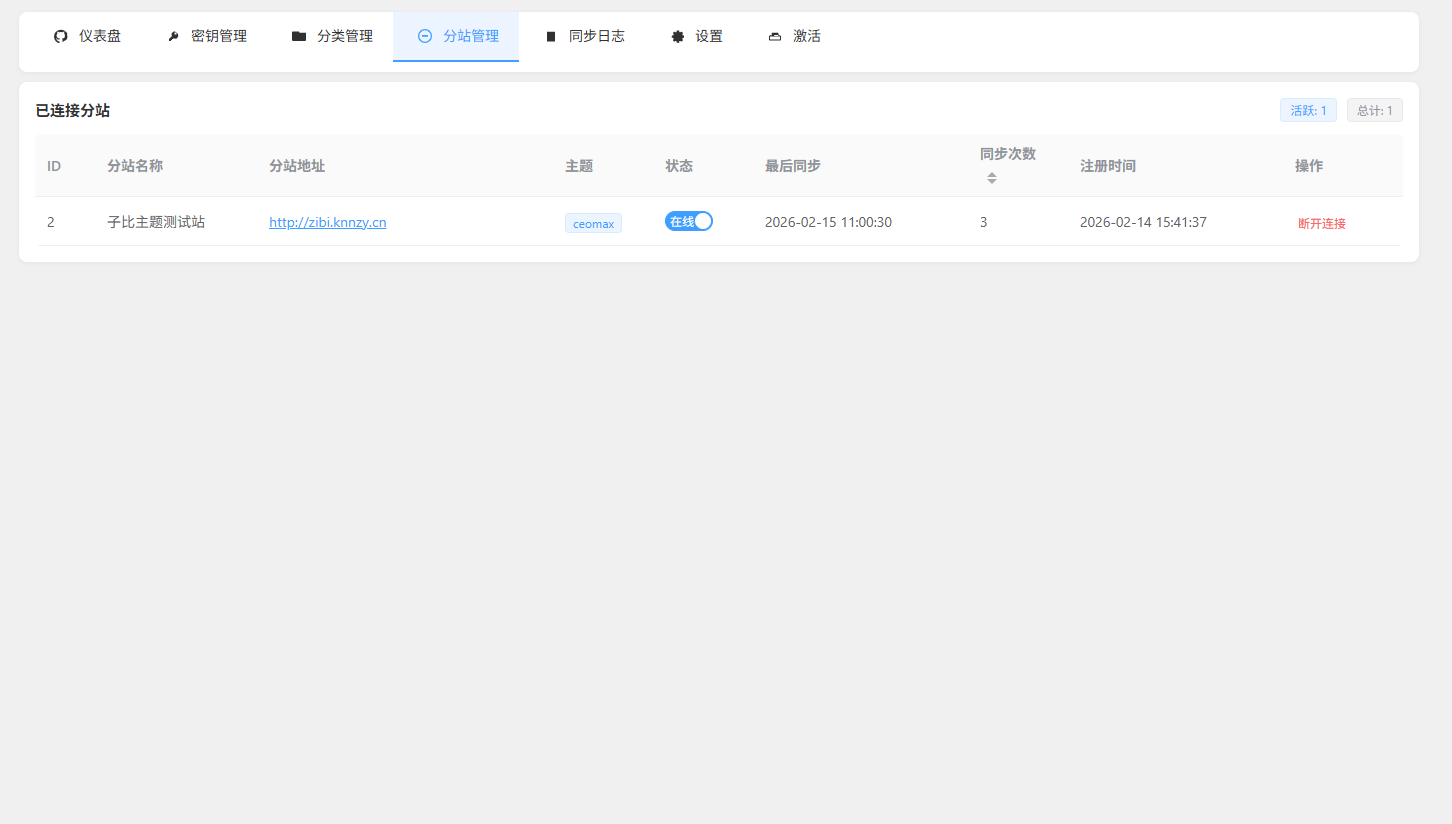Open the http://zibi.knnzy.cn site link
The image size is (1452, 824).
point(327,222)
